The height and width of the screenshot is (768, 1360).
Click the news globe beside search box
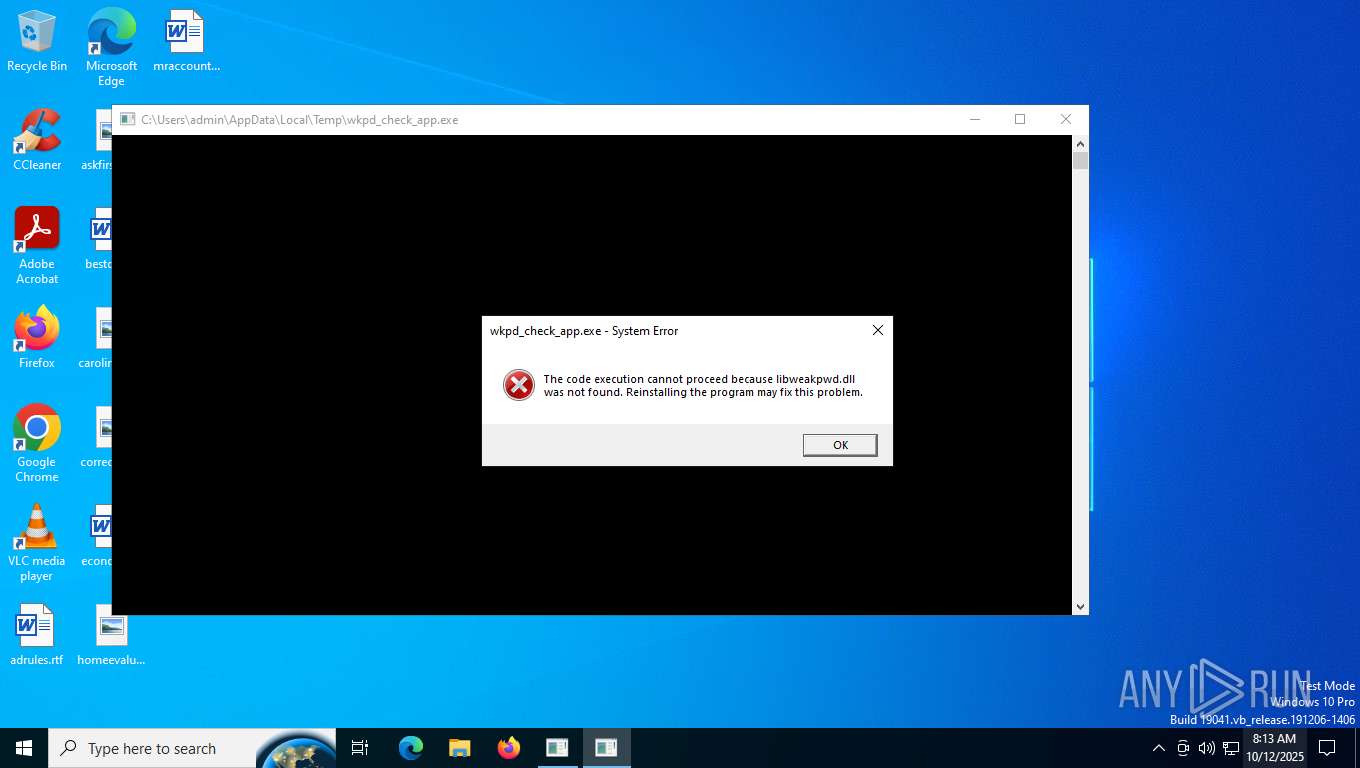pos(296,749)
